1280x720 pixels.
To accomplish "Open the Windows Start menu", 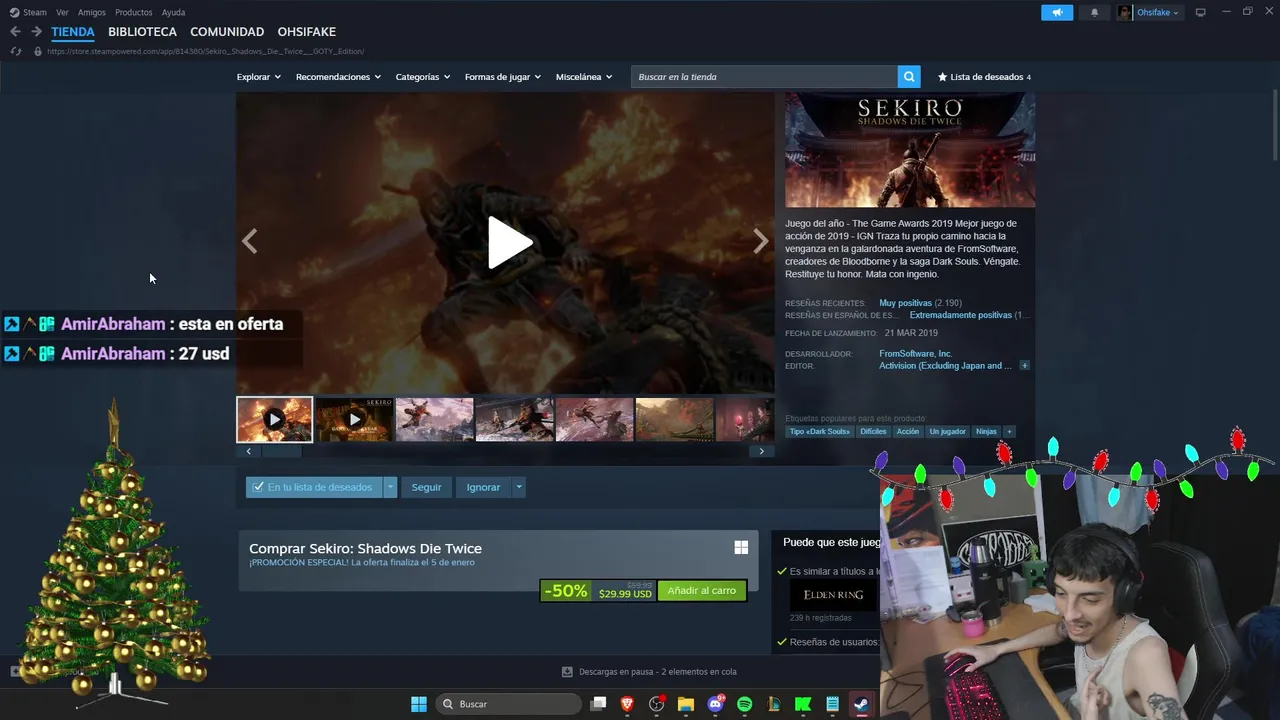I will point(419,704).
